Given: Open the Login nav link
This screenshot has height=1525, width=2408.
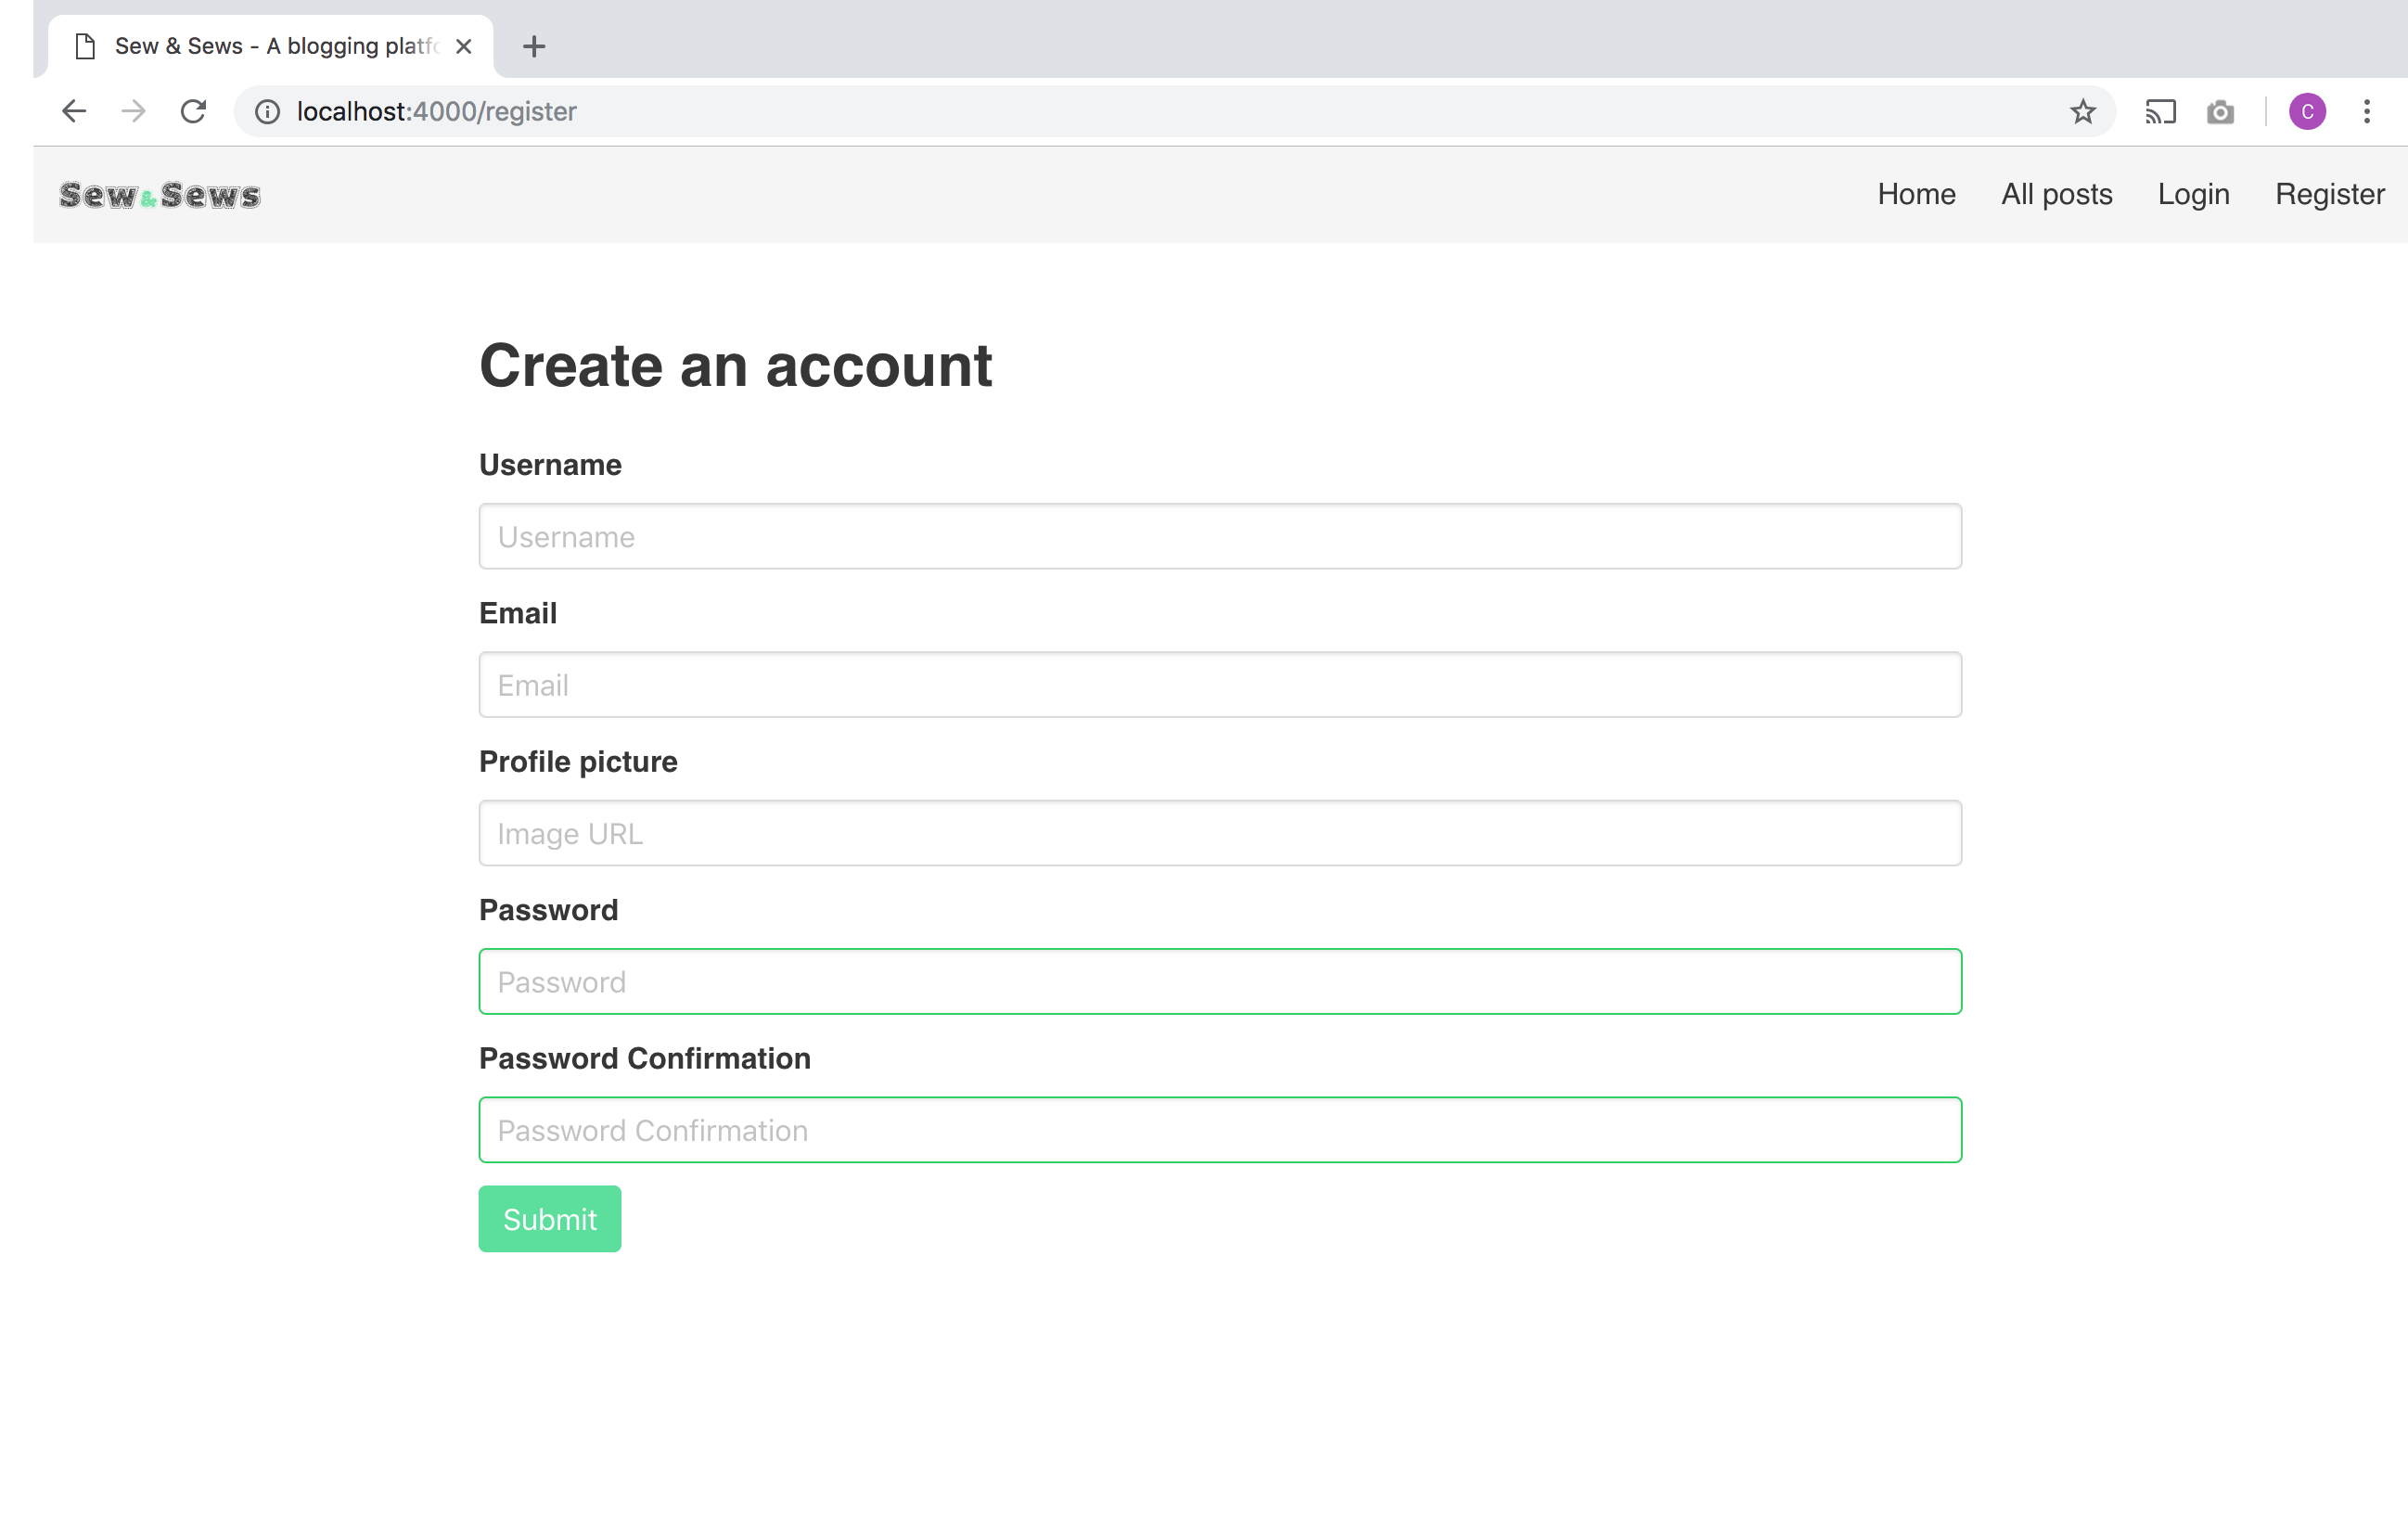Looking at the screenshot, I should click(x=2193, y=194).
